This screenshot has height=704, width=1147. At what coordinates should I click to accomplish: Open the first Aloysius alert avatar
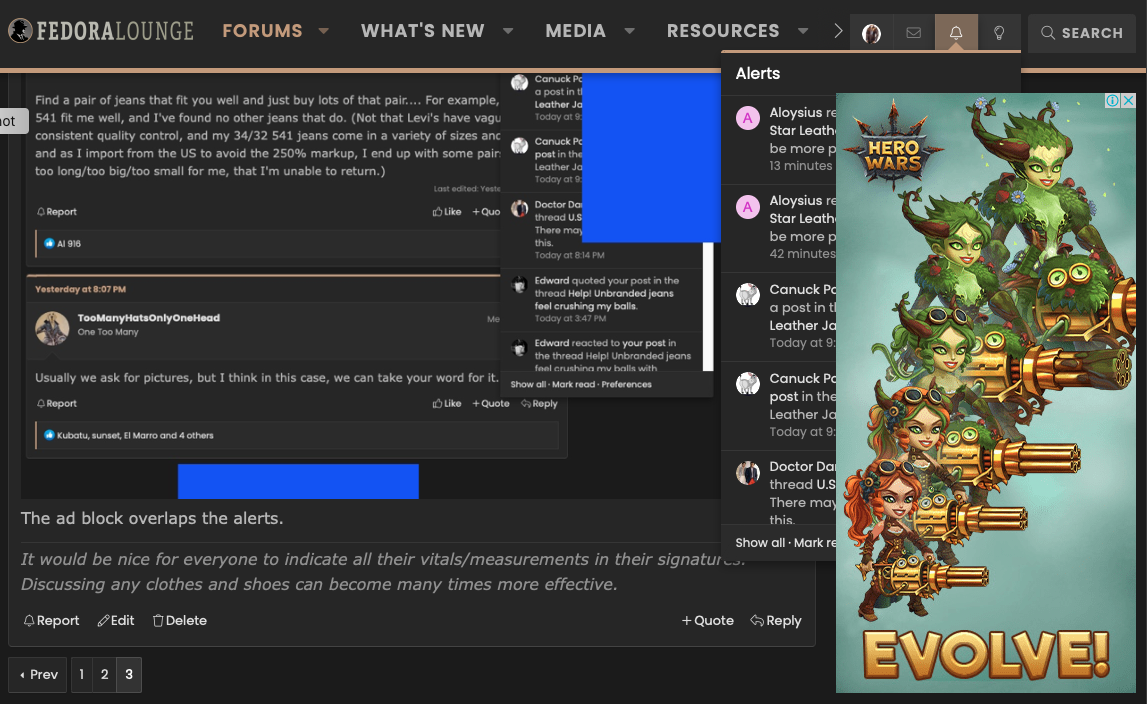748,118
